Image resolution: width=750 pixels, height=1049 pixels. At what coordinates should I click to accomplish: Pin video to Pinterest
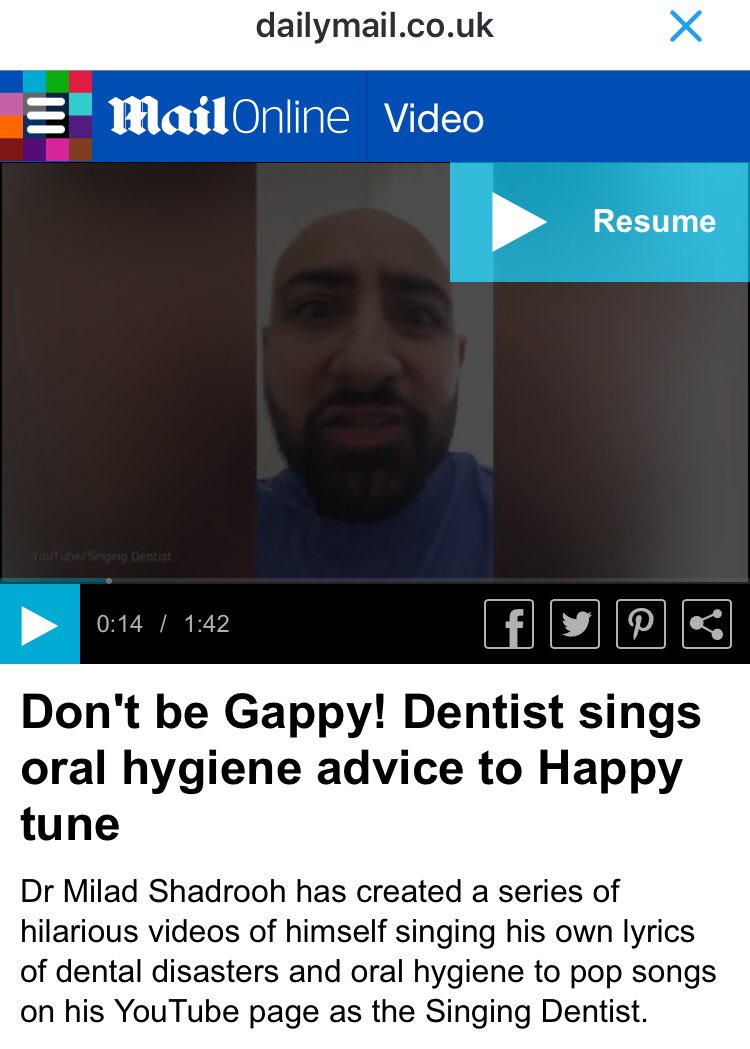[640, 624]
